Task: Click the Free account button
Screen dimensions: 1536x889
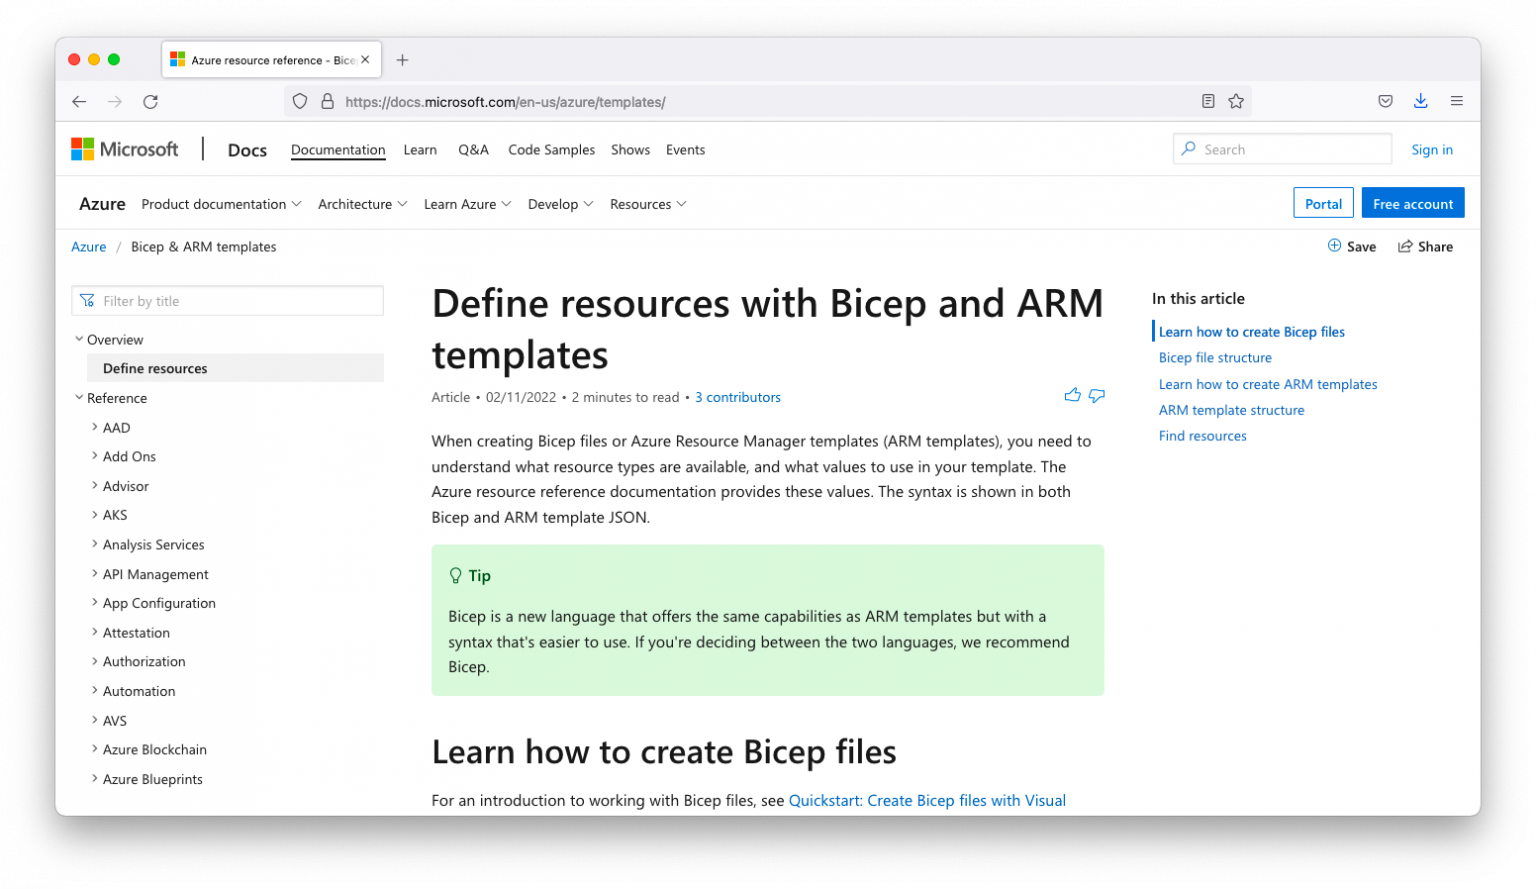Action: (x=1413, y=203)
